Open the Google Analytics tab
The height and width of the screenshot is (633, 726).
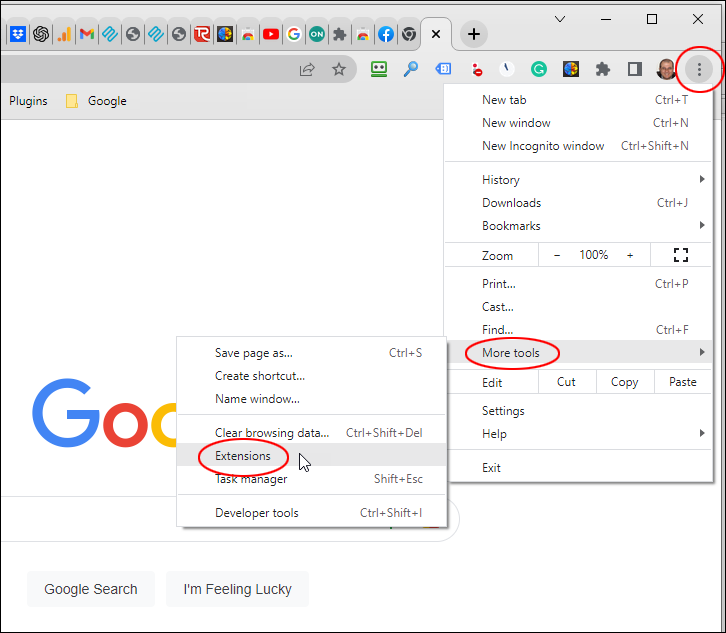(64, 34)
